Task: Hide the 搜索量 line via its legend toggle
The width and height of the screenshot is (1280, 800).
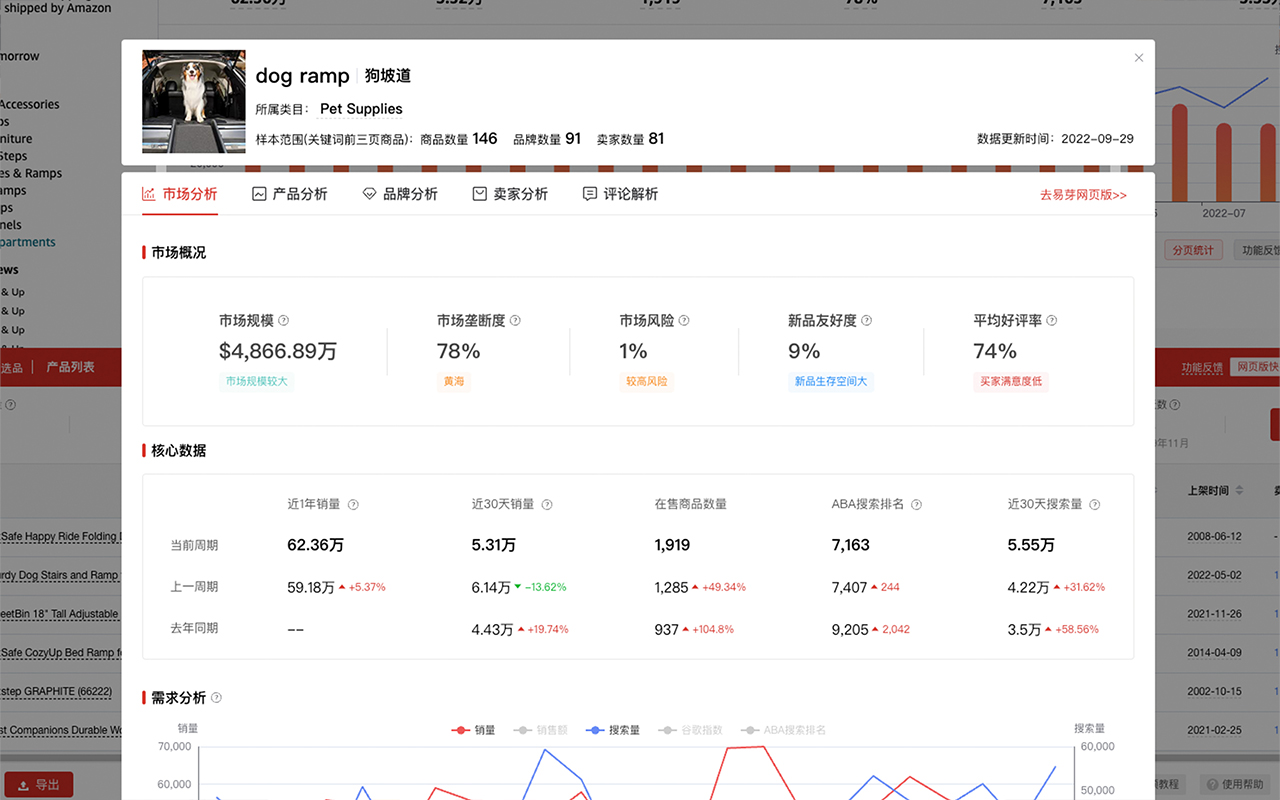Action: pyautogui.click(x=613, y=729)
